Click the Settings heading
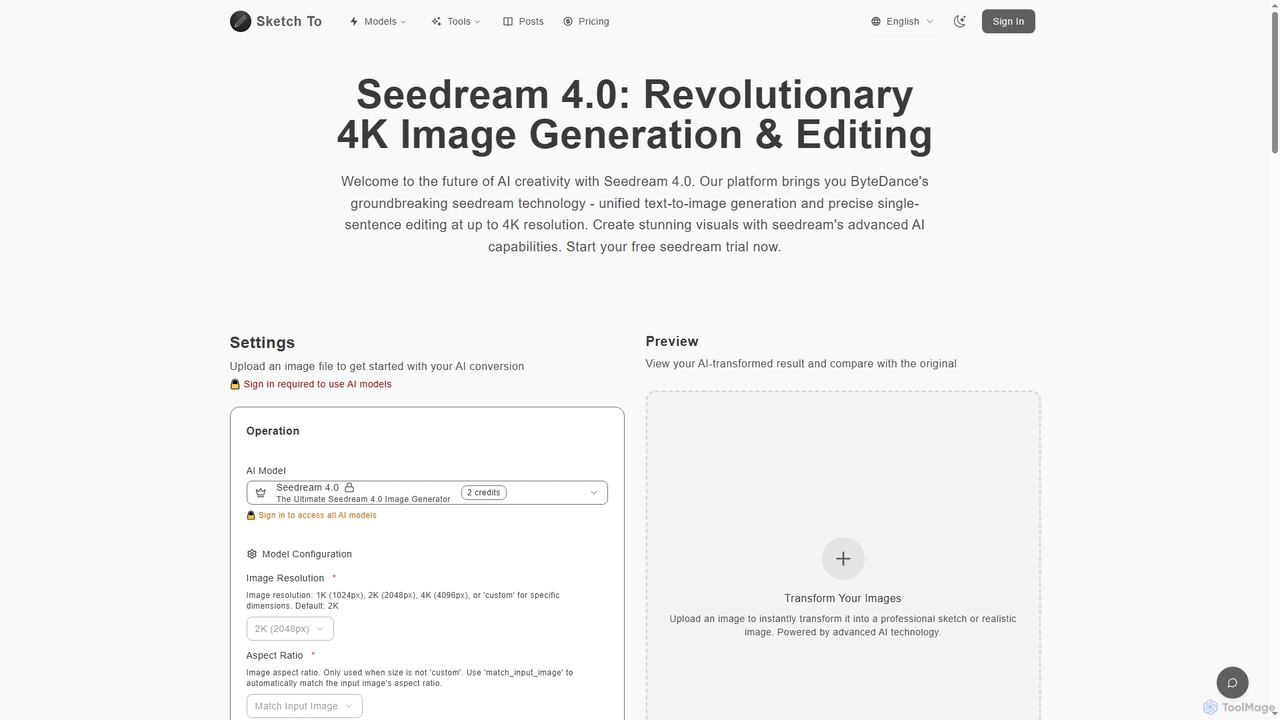Viewport: 1280px width, 720px height. (x=262, y=342)
